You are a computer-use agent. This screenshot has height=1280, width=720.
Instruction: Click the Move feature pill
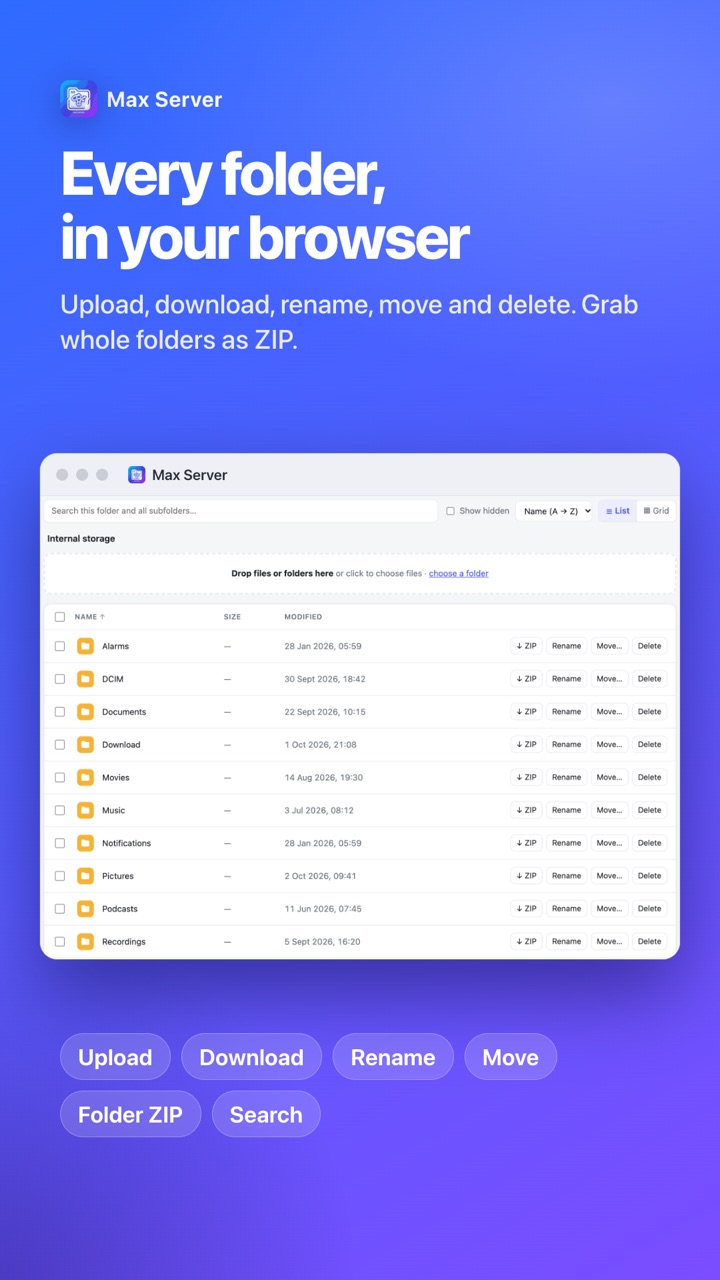[510, 1057]
